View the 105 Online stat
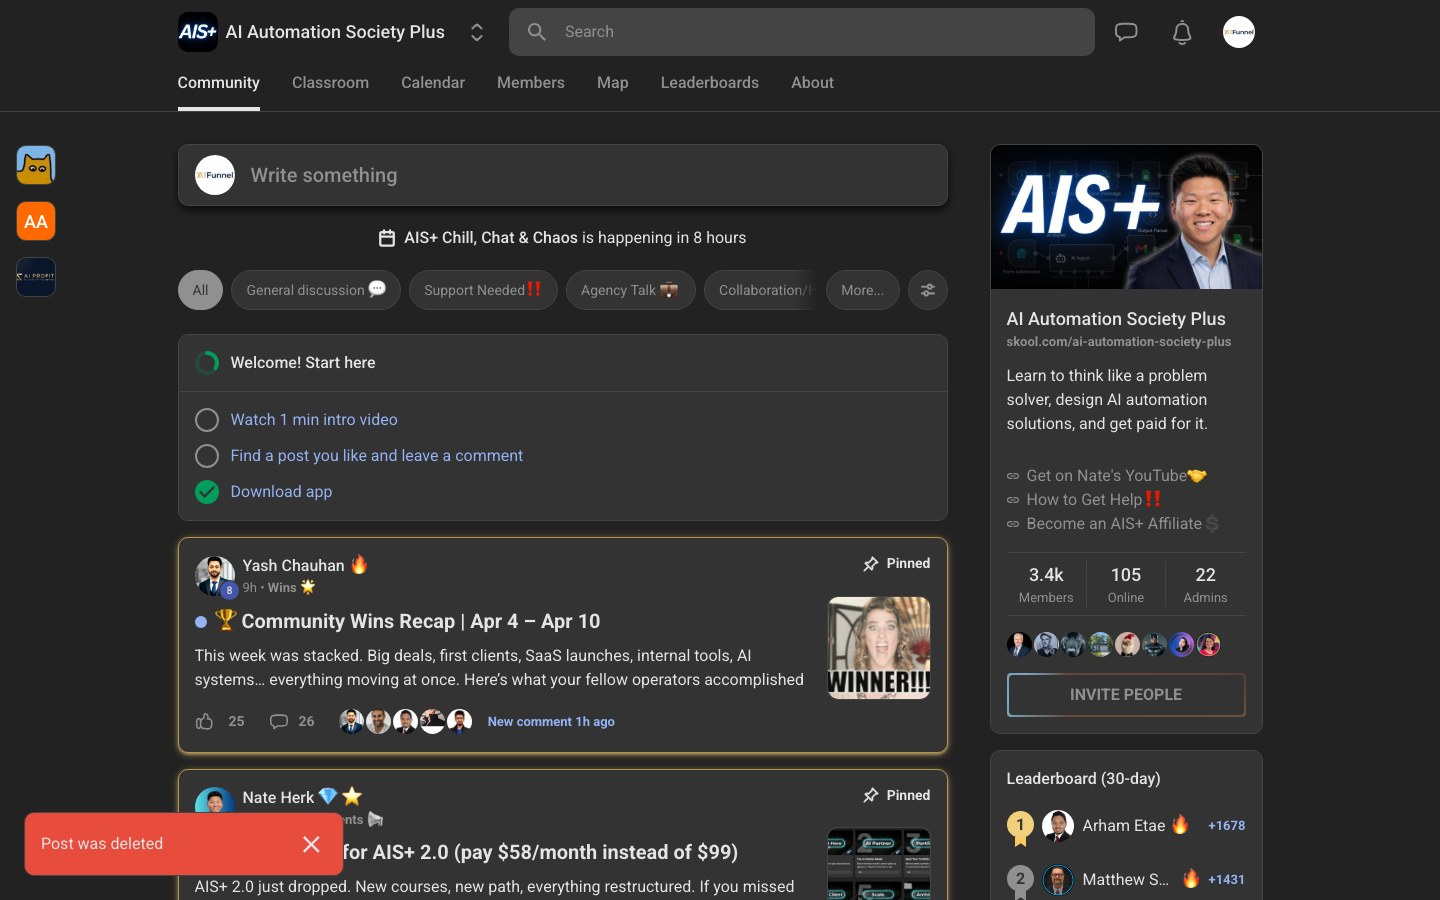 1126,585
